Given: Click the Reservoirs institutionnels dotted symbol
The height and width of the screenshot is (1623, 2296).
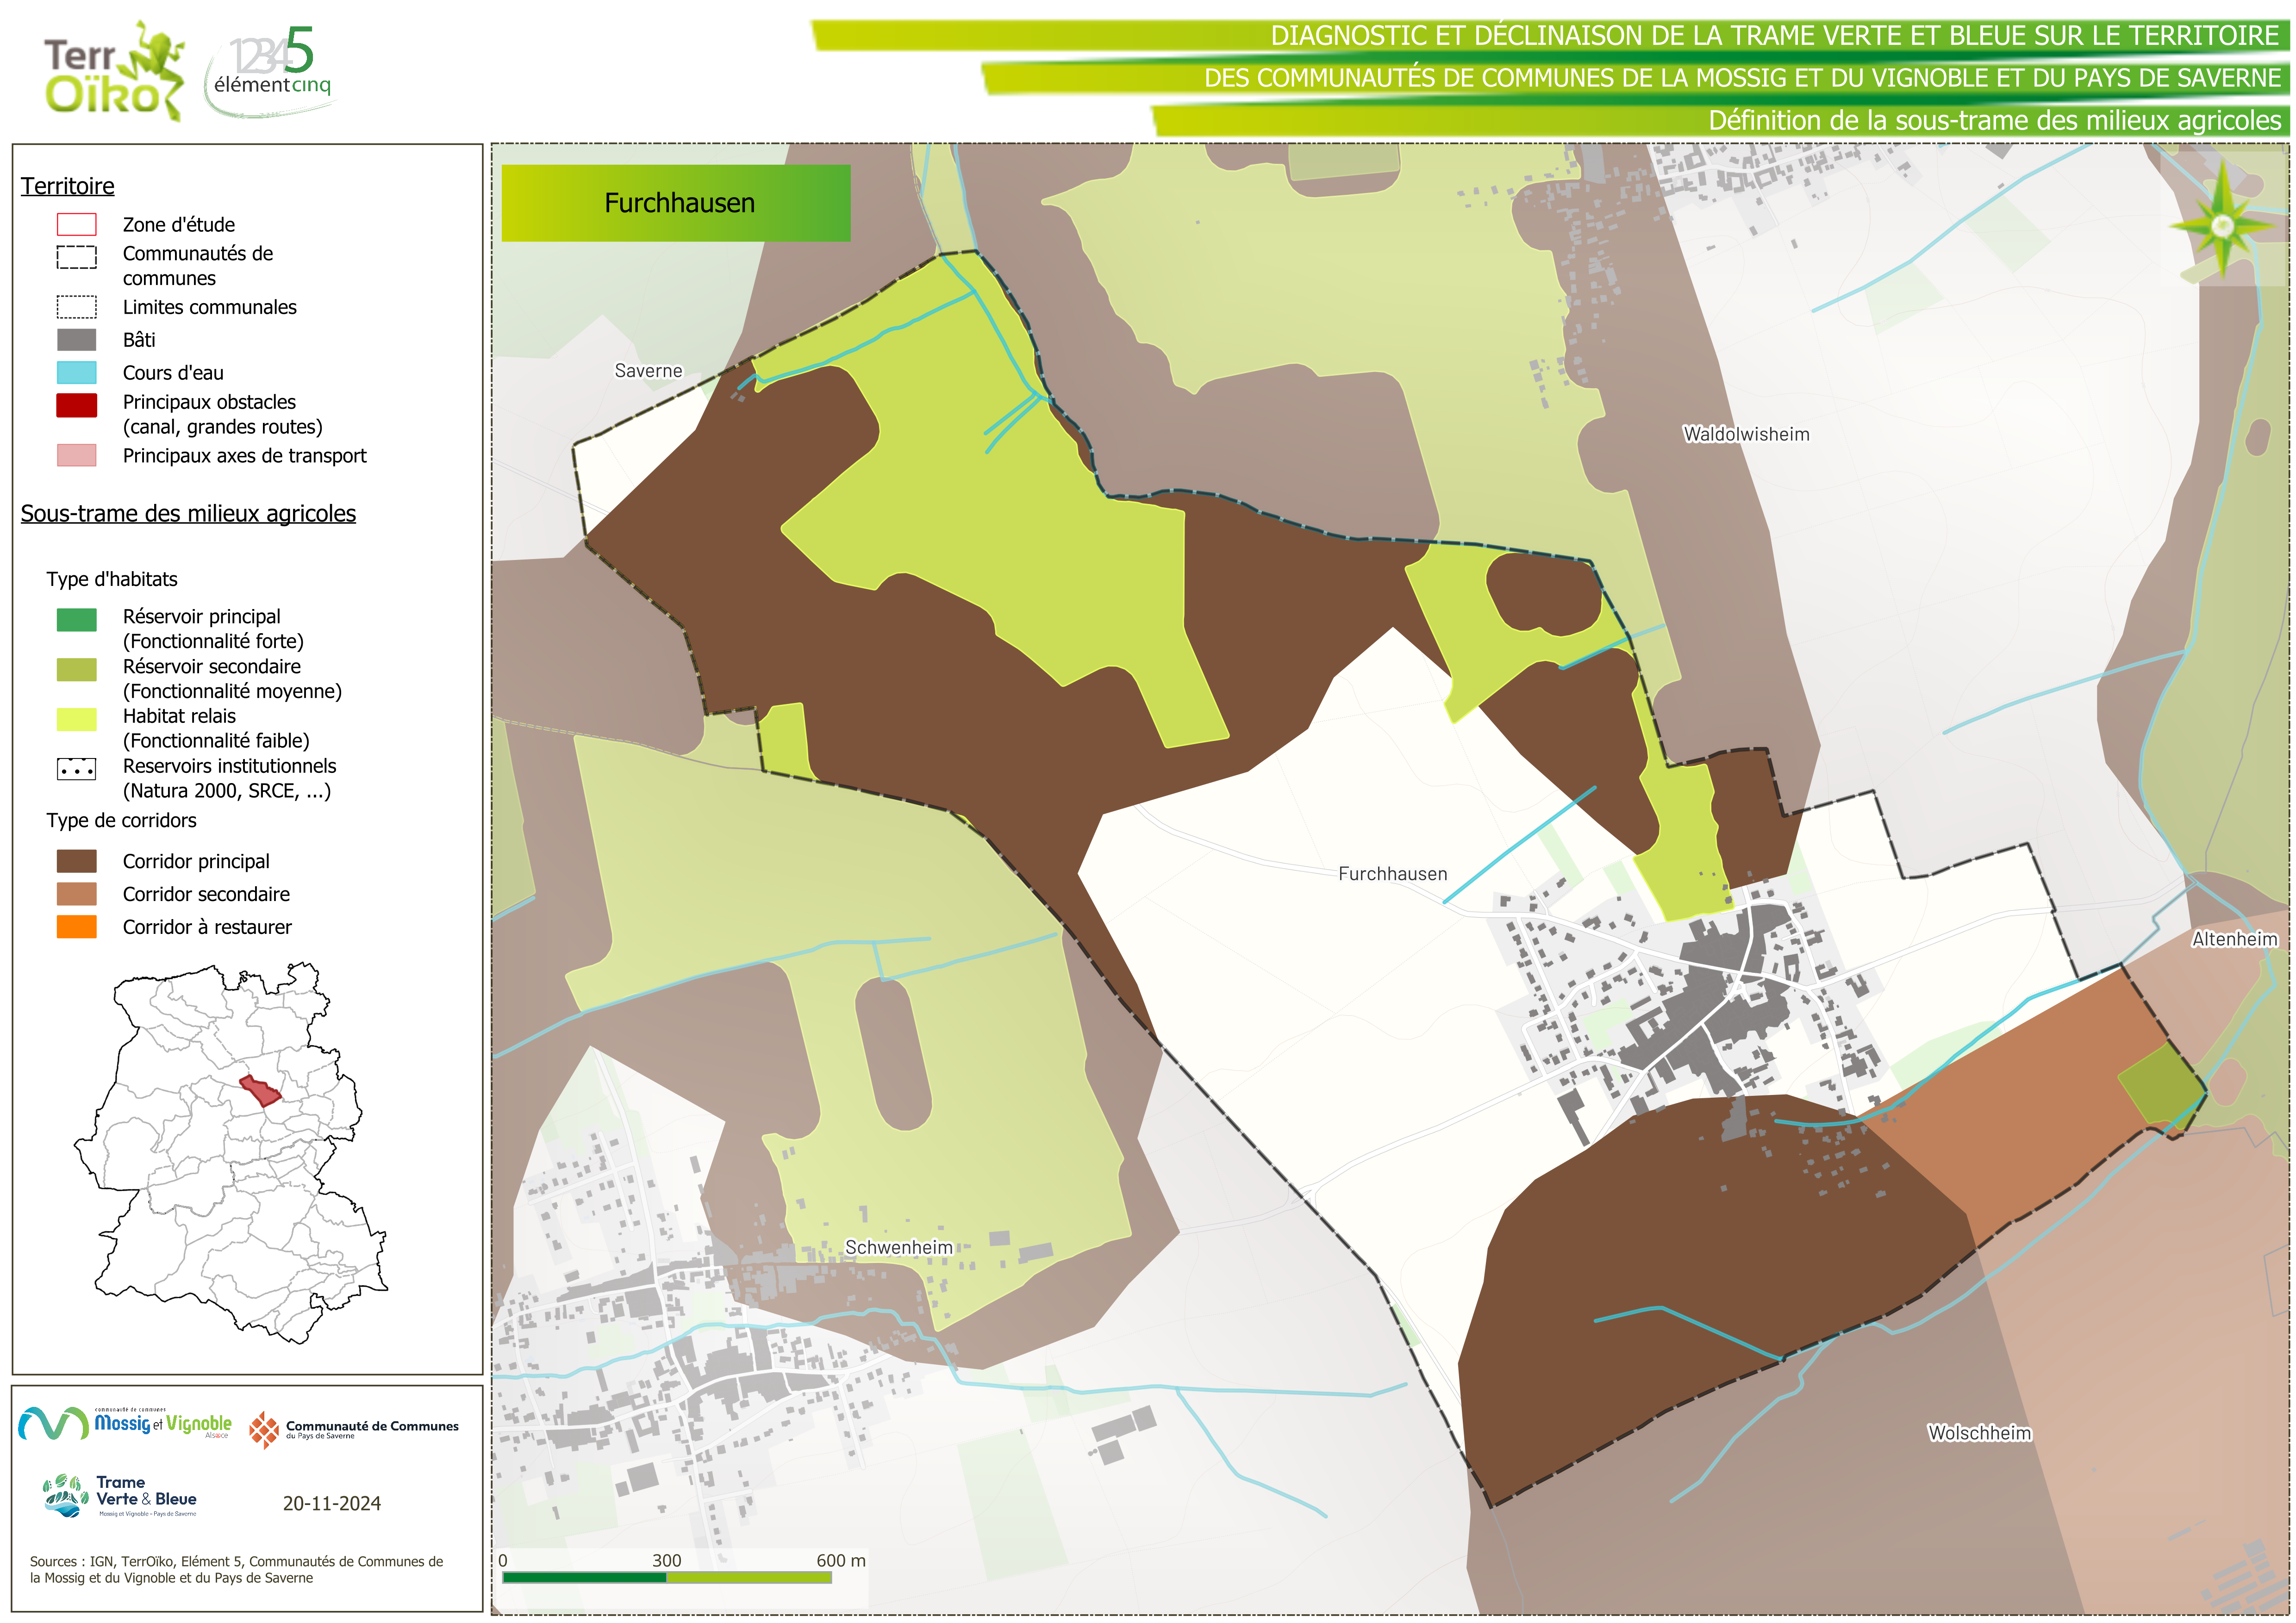Looking at the screenshot, I should tap(77, 769).
